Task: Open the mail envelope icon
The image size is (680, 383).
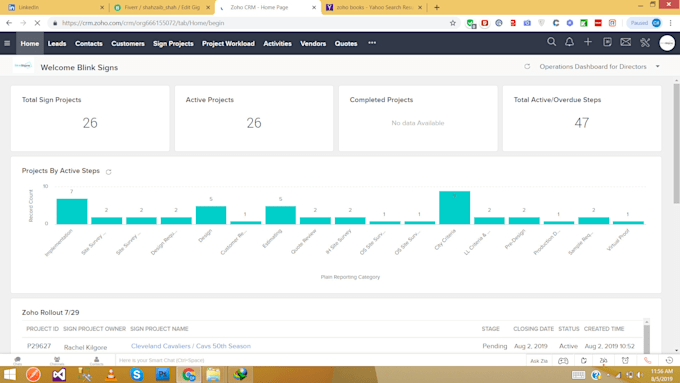Action: point(625,42)
